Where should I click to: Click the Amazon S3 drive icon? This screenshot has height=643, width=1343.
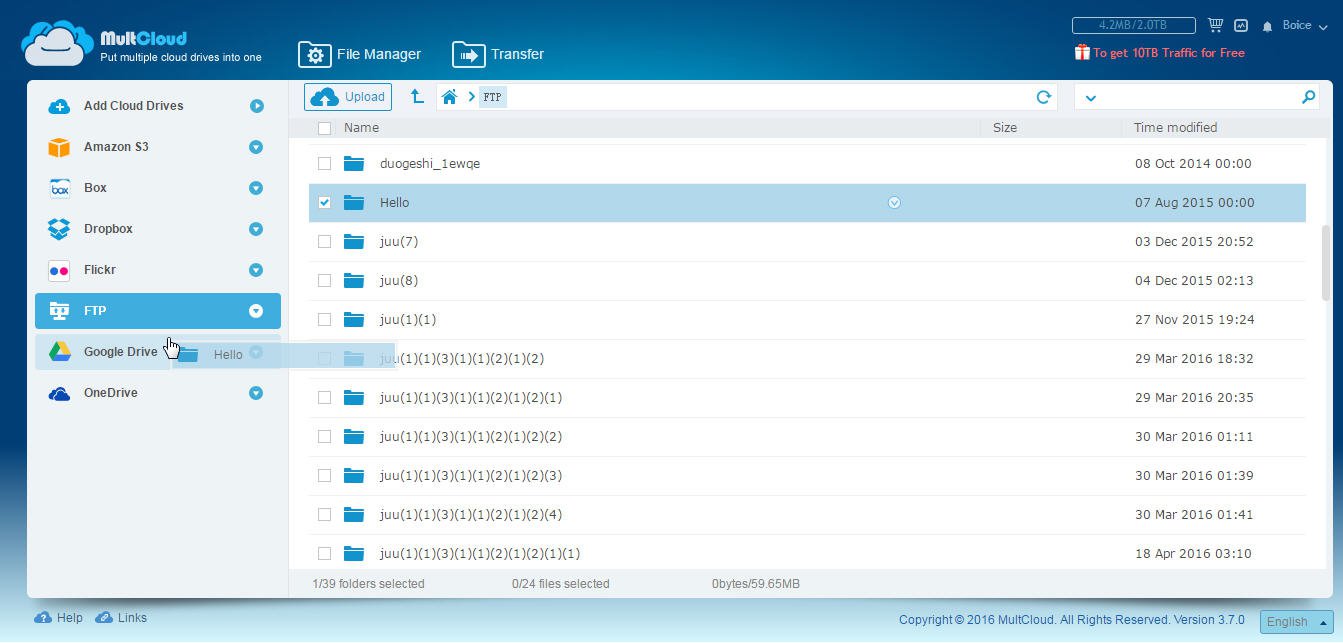[59, 147]
